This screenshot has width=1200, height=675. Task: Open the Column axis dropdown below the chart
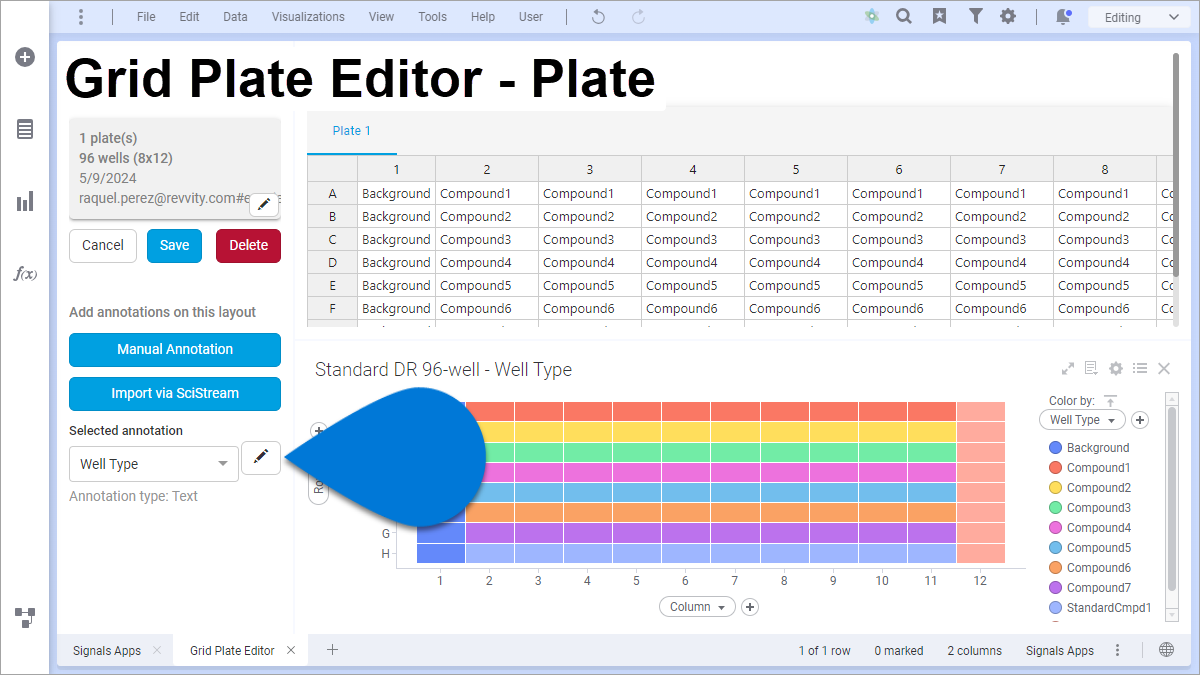(x=697, y=606)
